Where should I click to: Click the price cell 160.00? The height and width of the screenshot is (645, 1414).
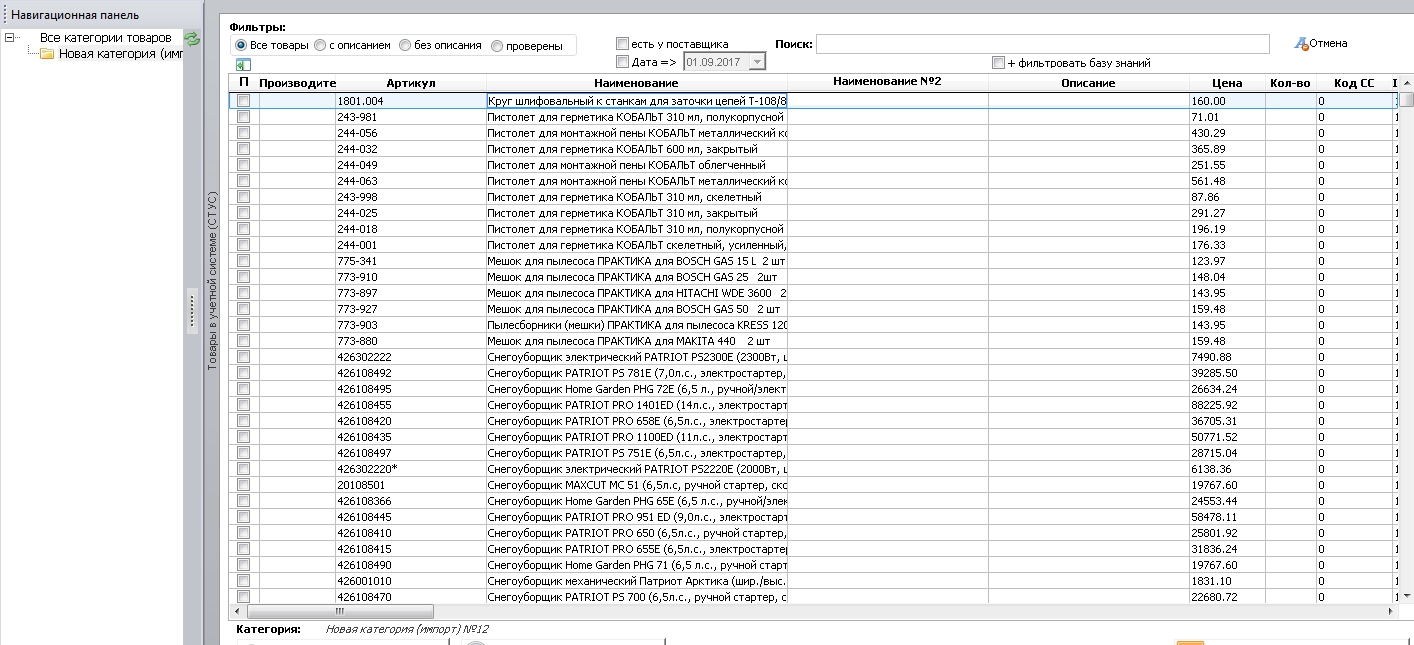[x=1227, y=101]
